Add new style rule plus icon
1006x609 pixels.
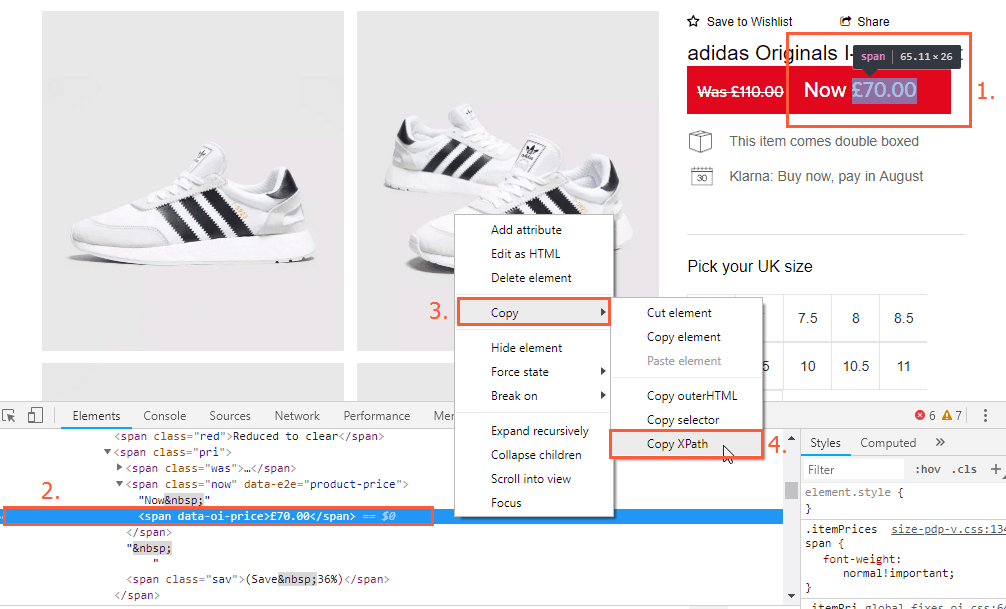coord(996,469)
